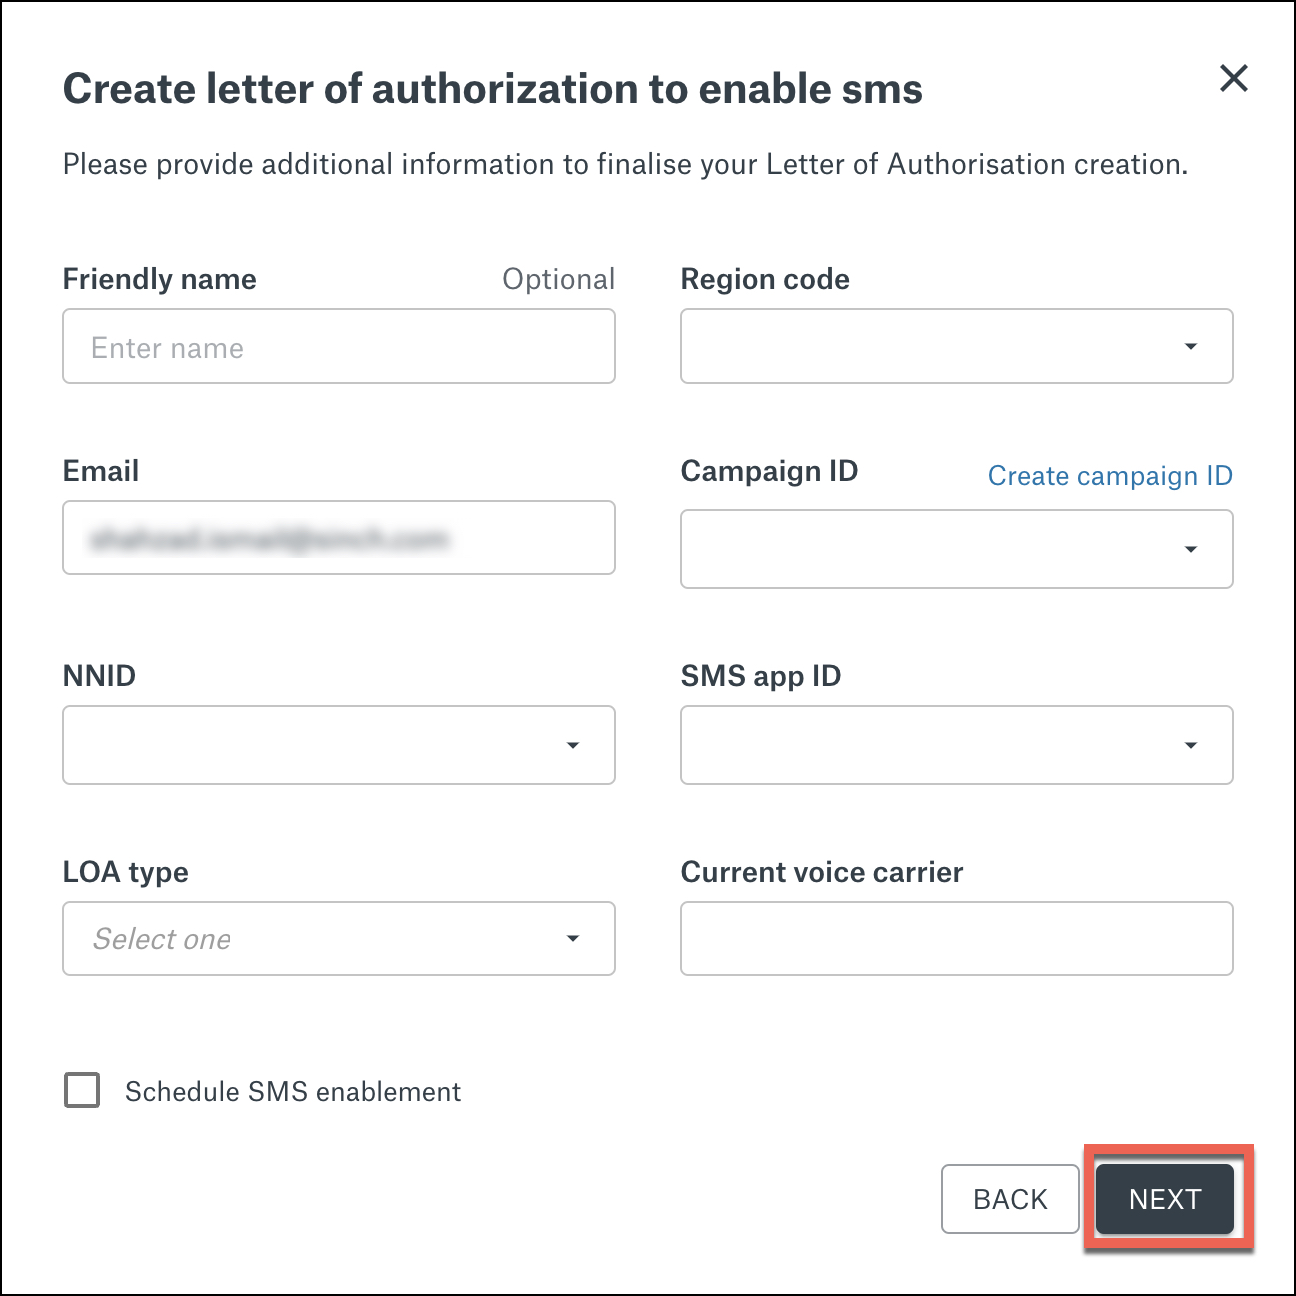Open the Region code selector

tap(956, 347)
